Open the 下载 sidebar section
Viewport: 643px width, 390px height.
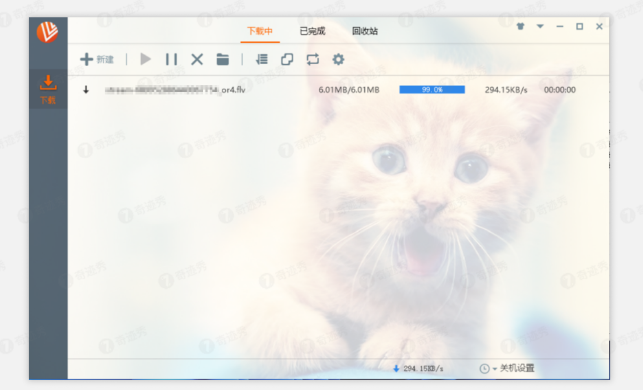[x=48, y=89]
